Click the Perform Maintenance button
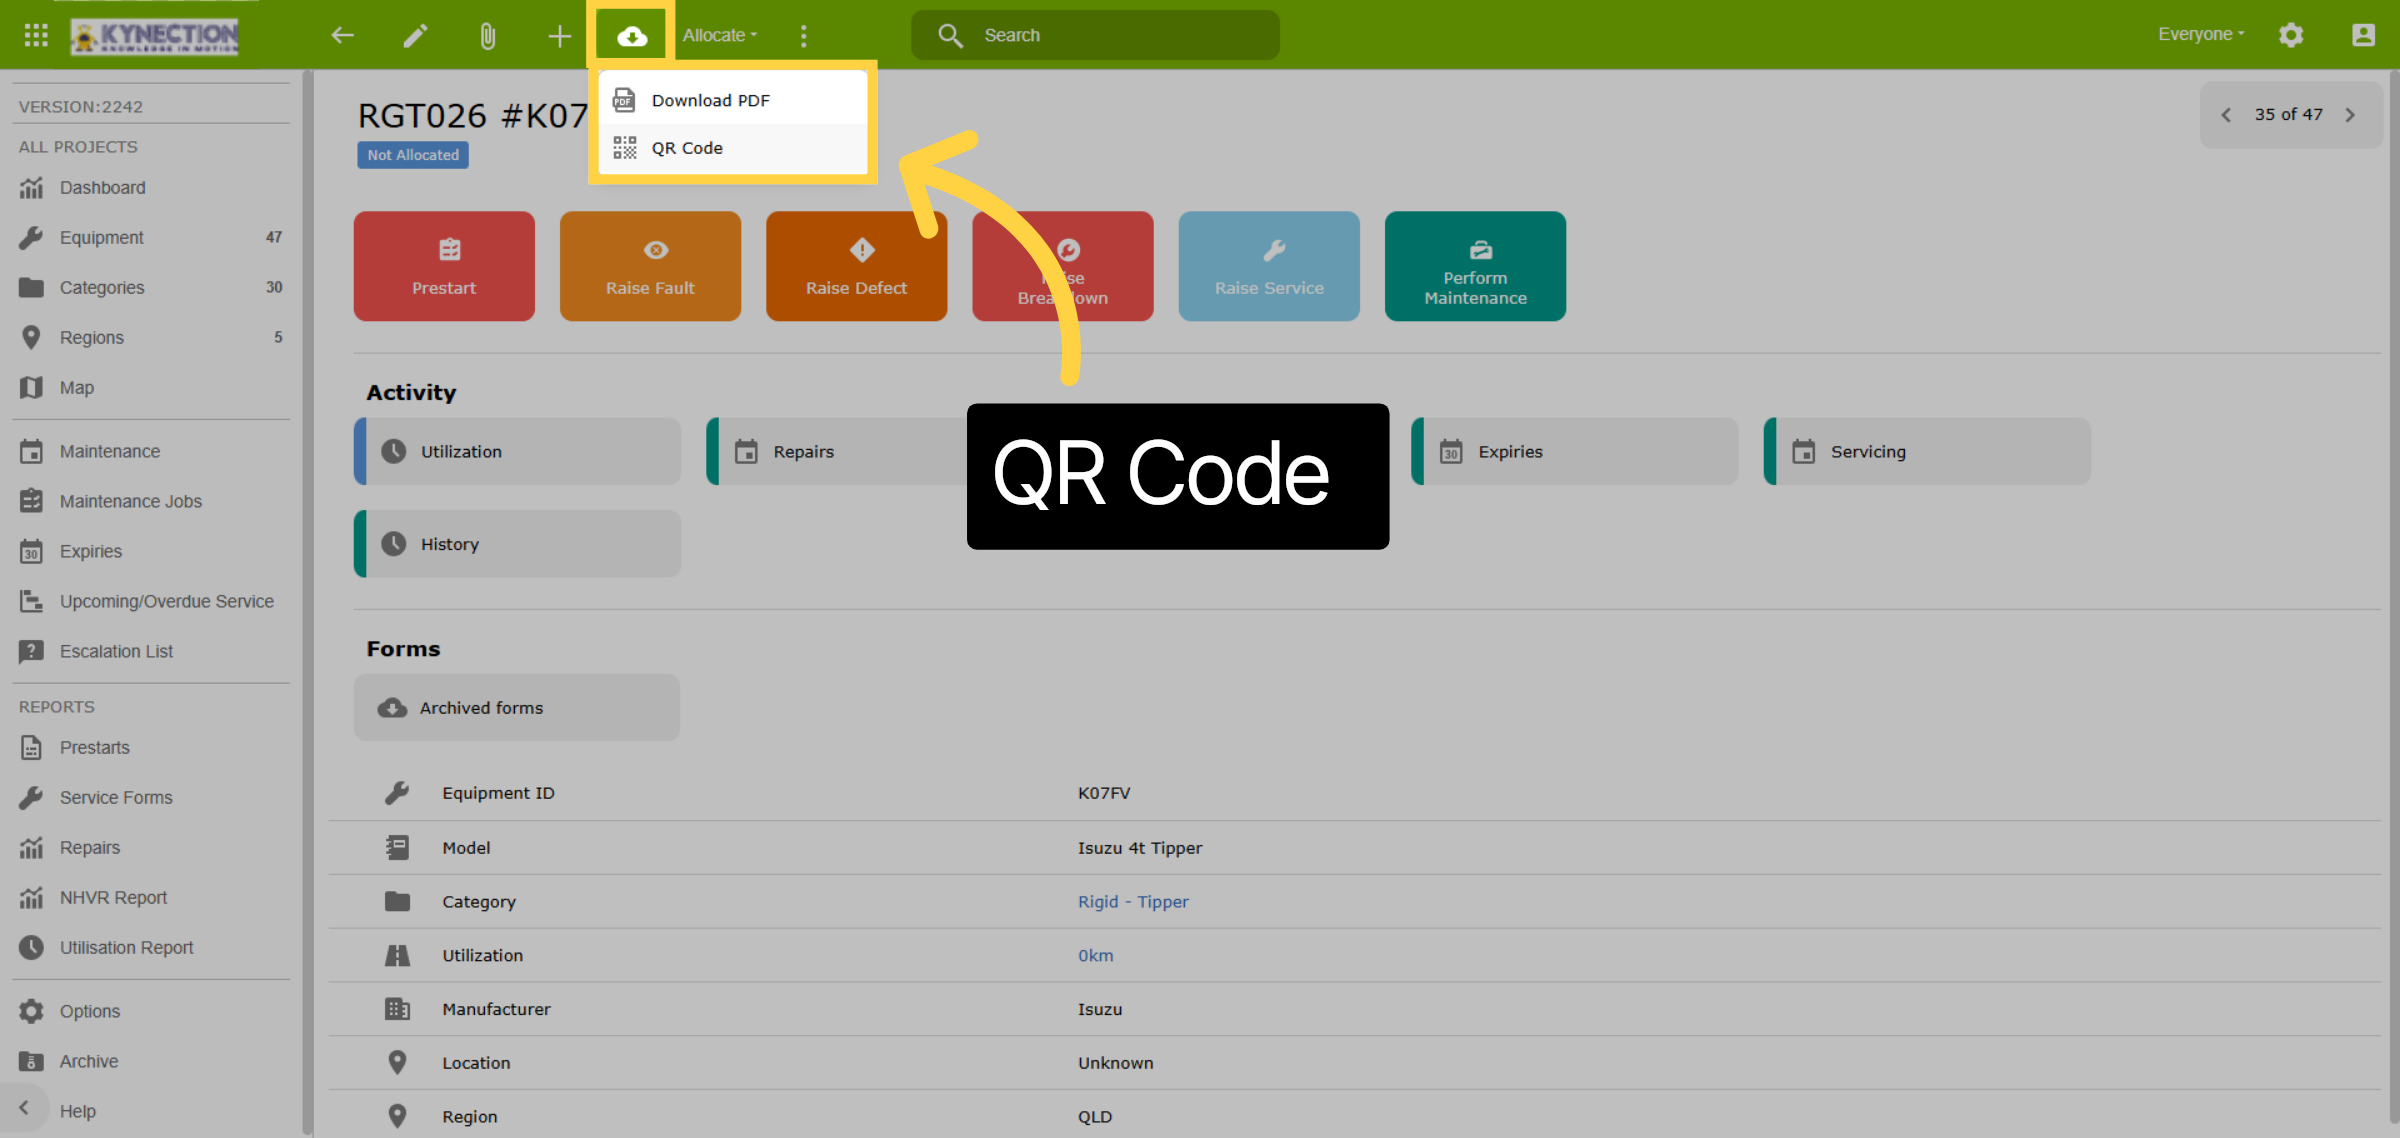The width and height of the screenshot is (2400, 1138). pos(1475,266)
